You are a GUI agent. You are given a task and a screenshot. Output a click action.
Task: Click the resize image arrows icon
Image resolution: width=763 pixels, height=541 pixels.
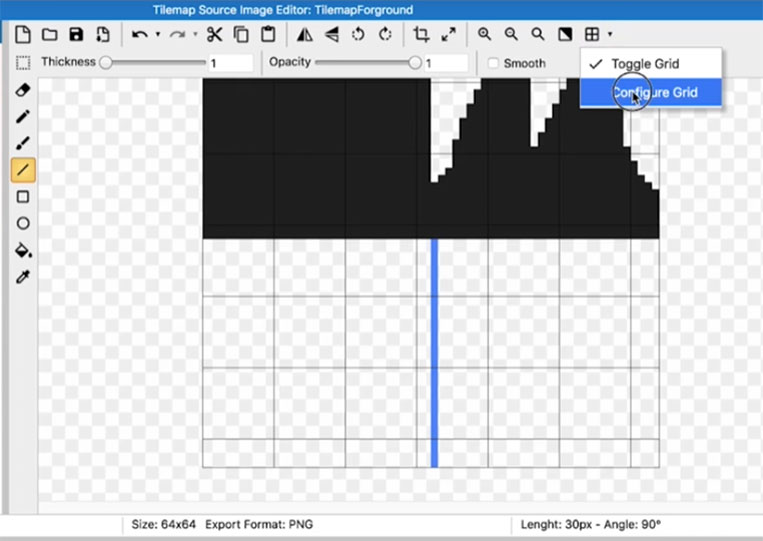pos(448,35)
